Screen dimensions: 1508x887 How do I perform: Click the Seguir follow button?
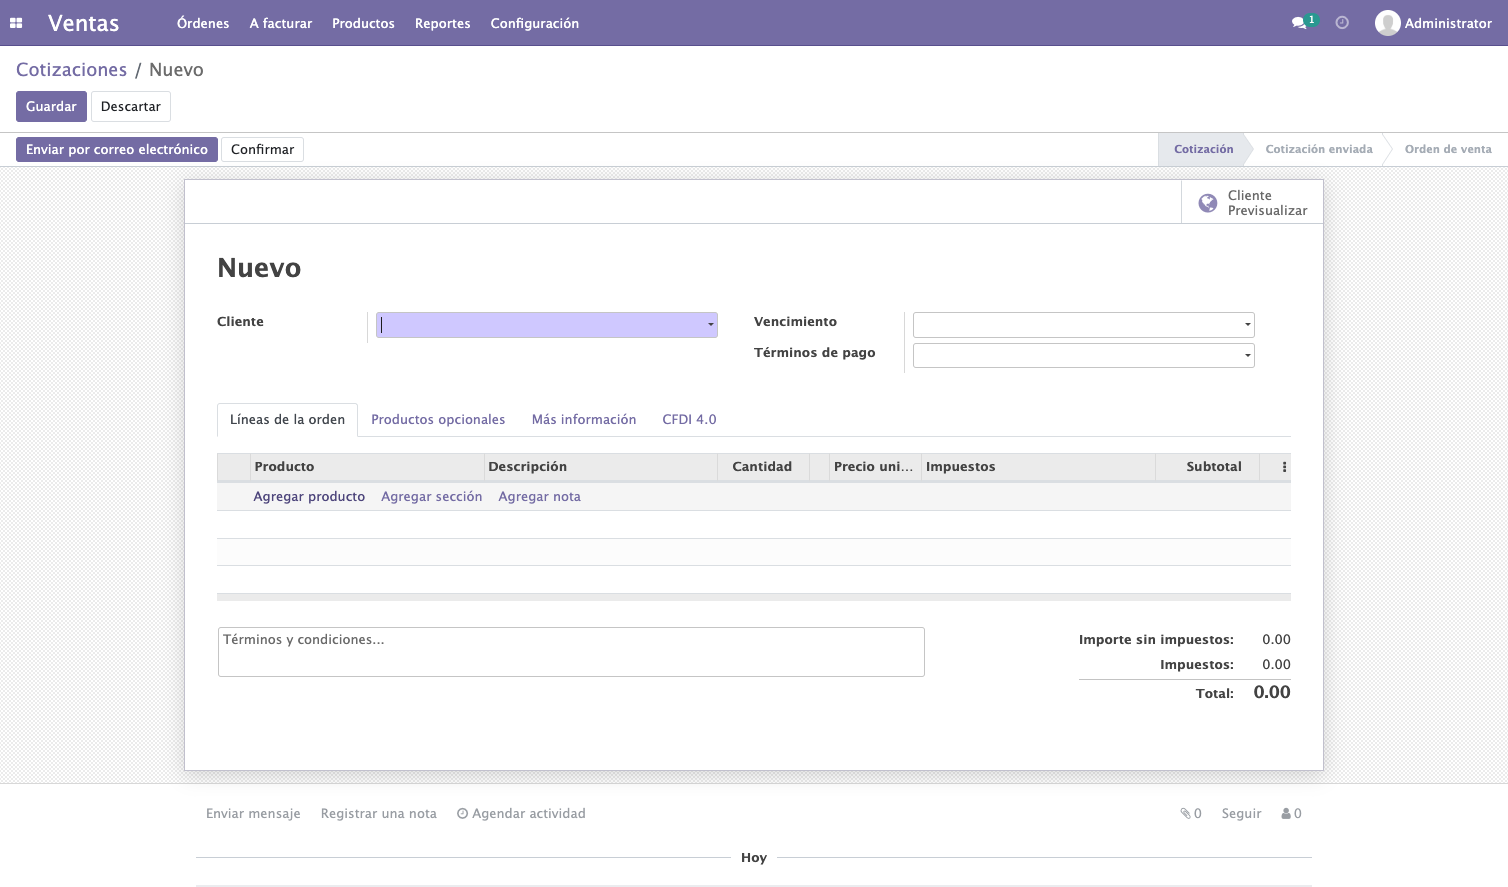click(1241, 814)
